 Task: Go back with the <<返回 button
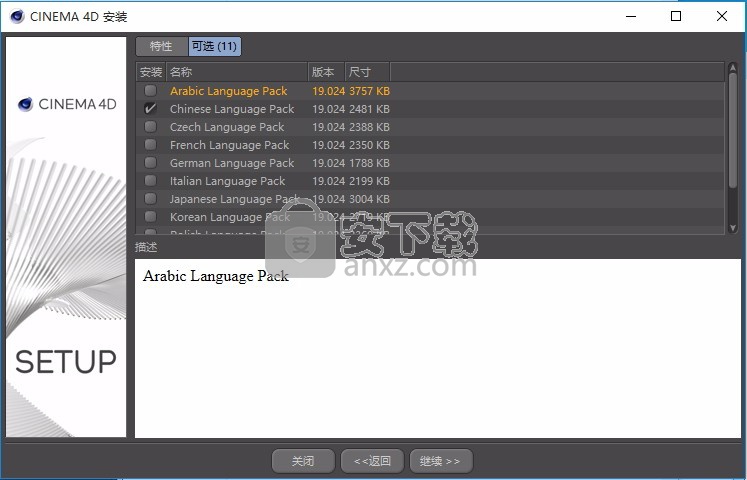[373, 461]
